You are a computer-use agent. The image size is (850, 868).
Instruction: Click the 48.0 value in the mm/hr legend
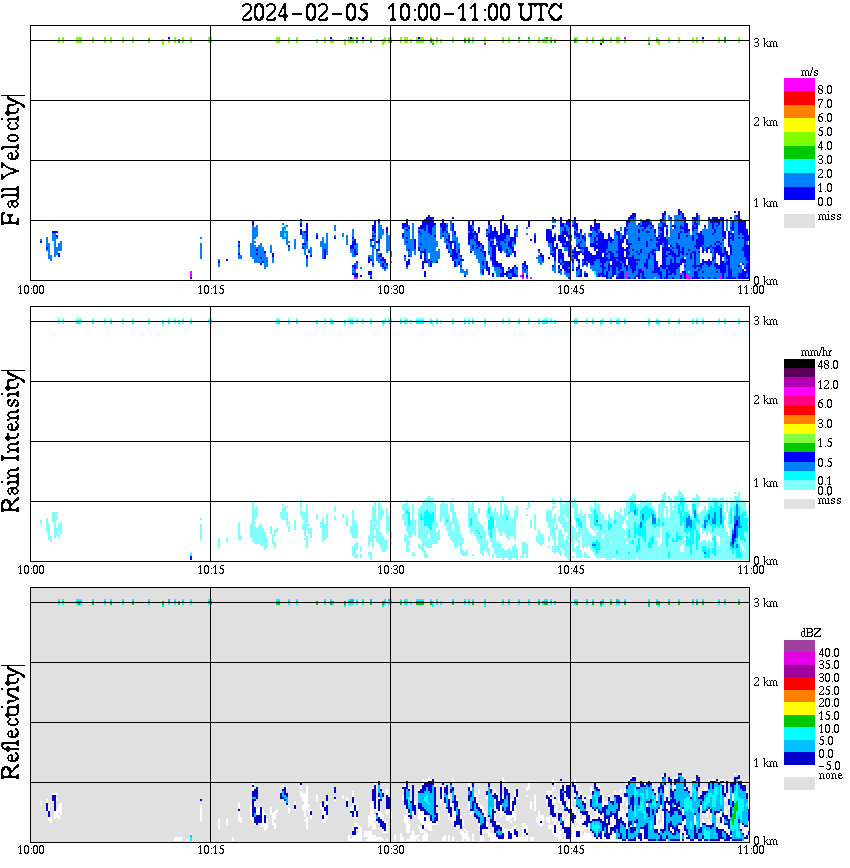point(828,365)
